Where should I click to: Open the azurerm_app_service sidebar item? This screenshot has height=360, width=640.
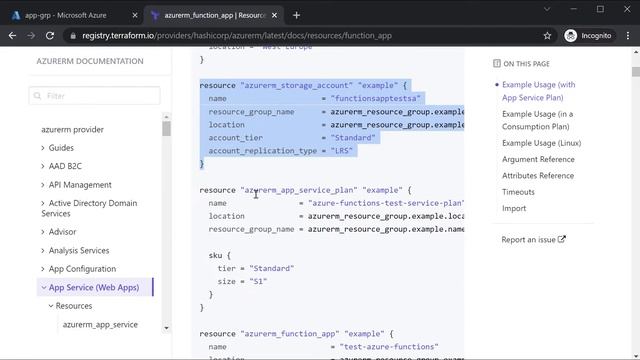100,324
